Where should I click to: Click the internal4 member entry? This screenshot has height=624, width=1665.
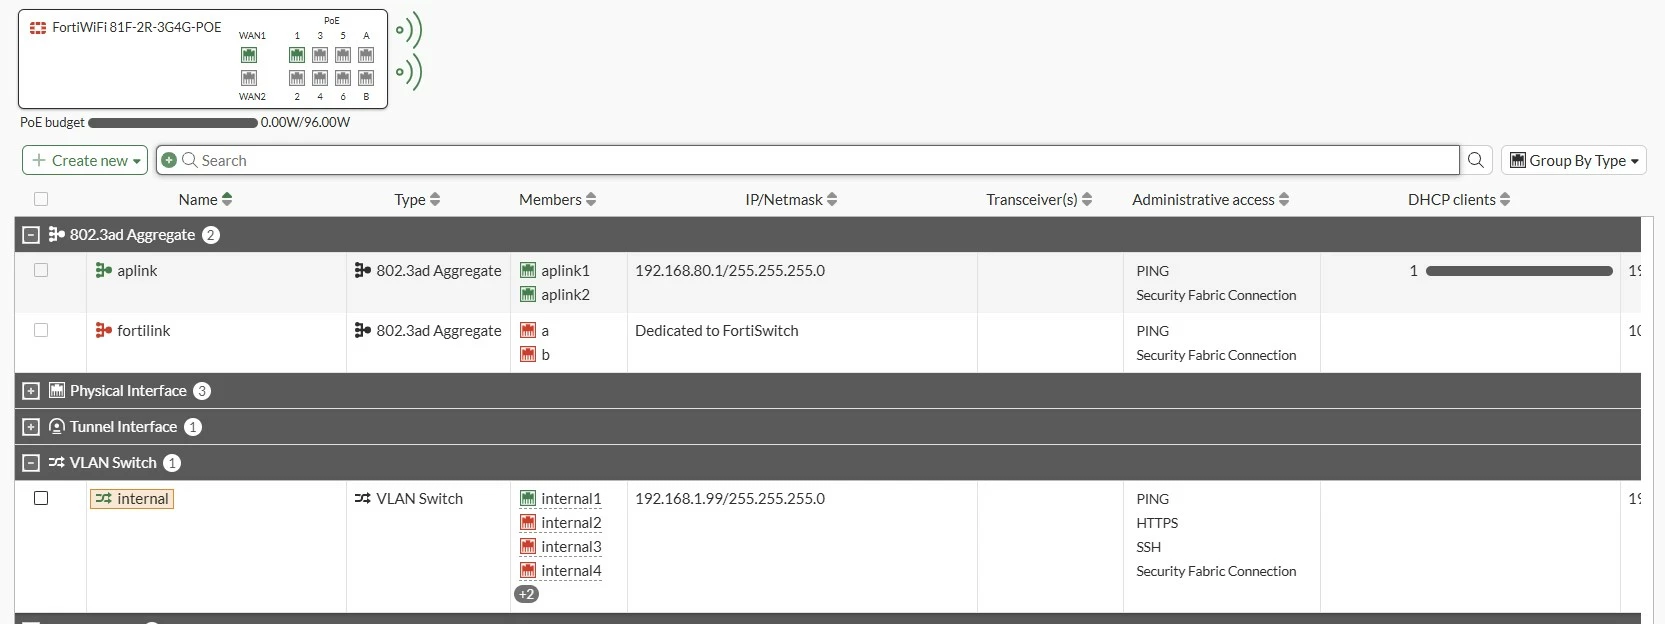point(571,571)
